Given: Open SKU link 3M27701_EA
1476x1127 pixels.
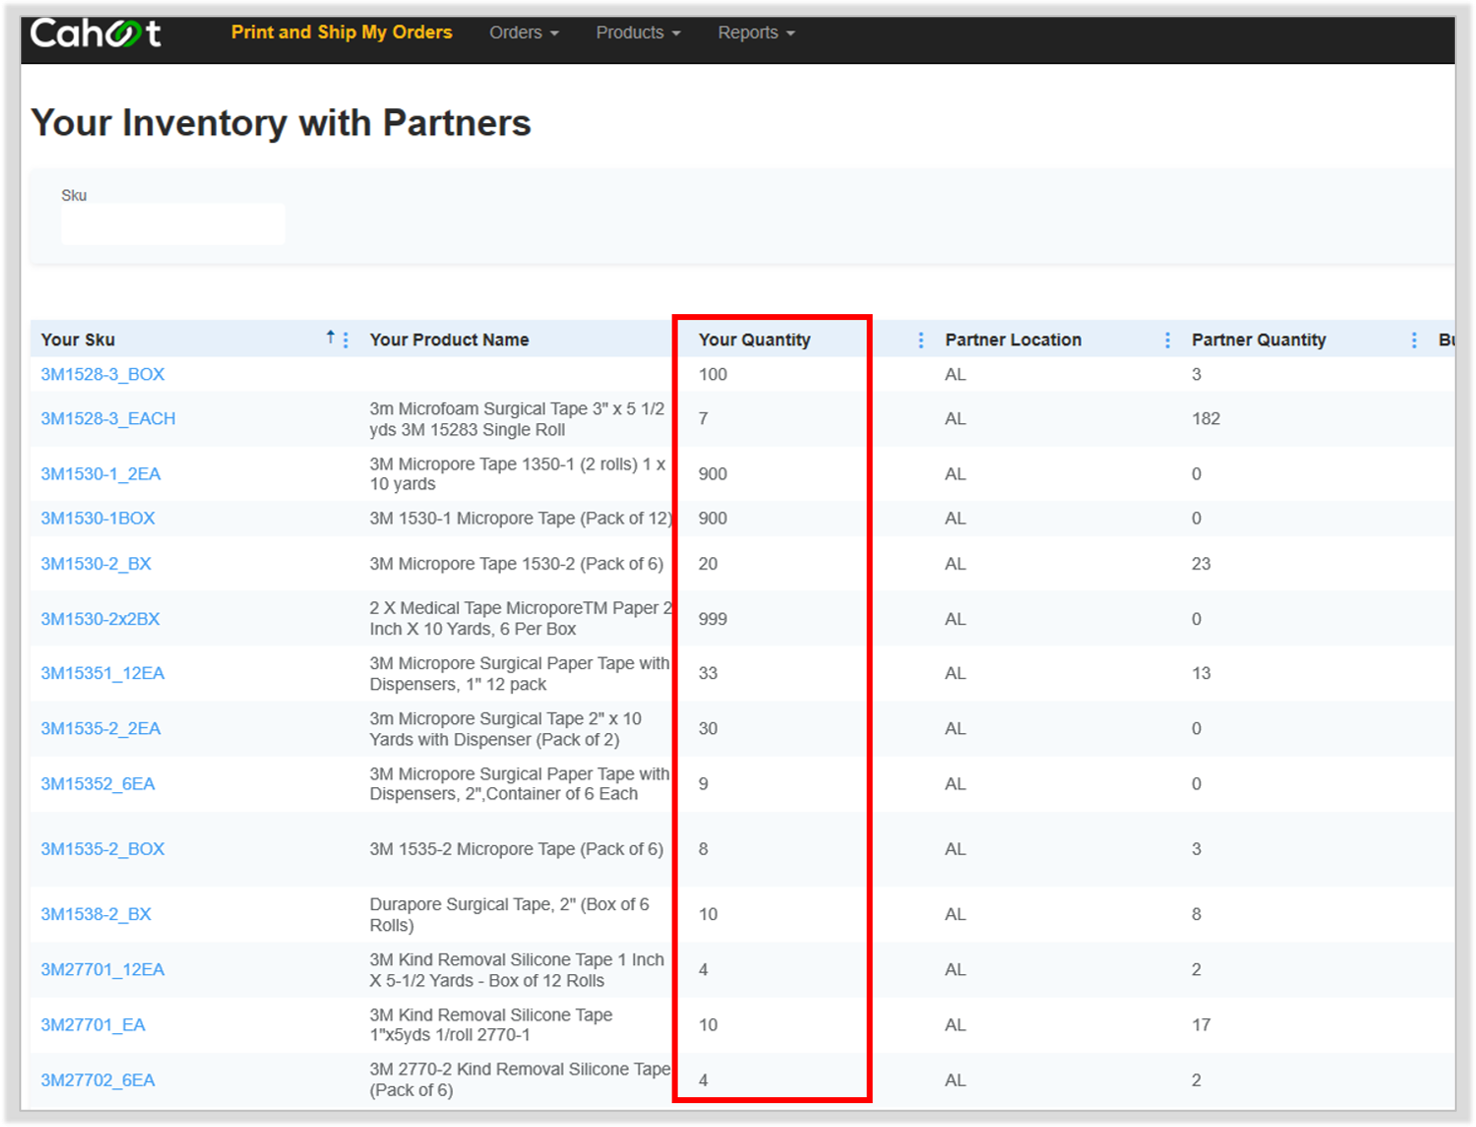Looking at the screenshot, I should pos(93,1025).
